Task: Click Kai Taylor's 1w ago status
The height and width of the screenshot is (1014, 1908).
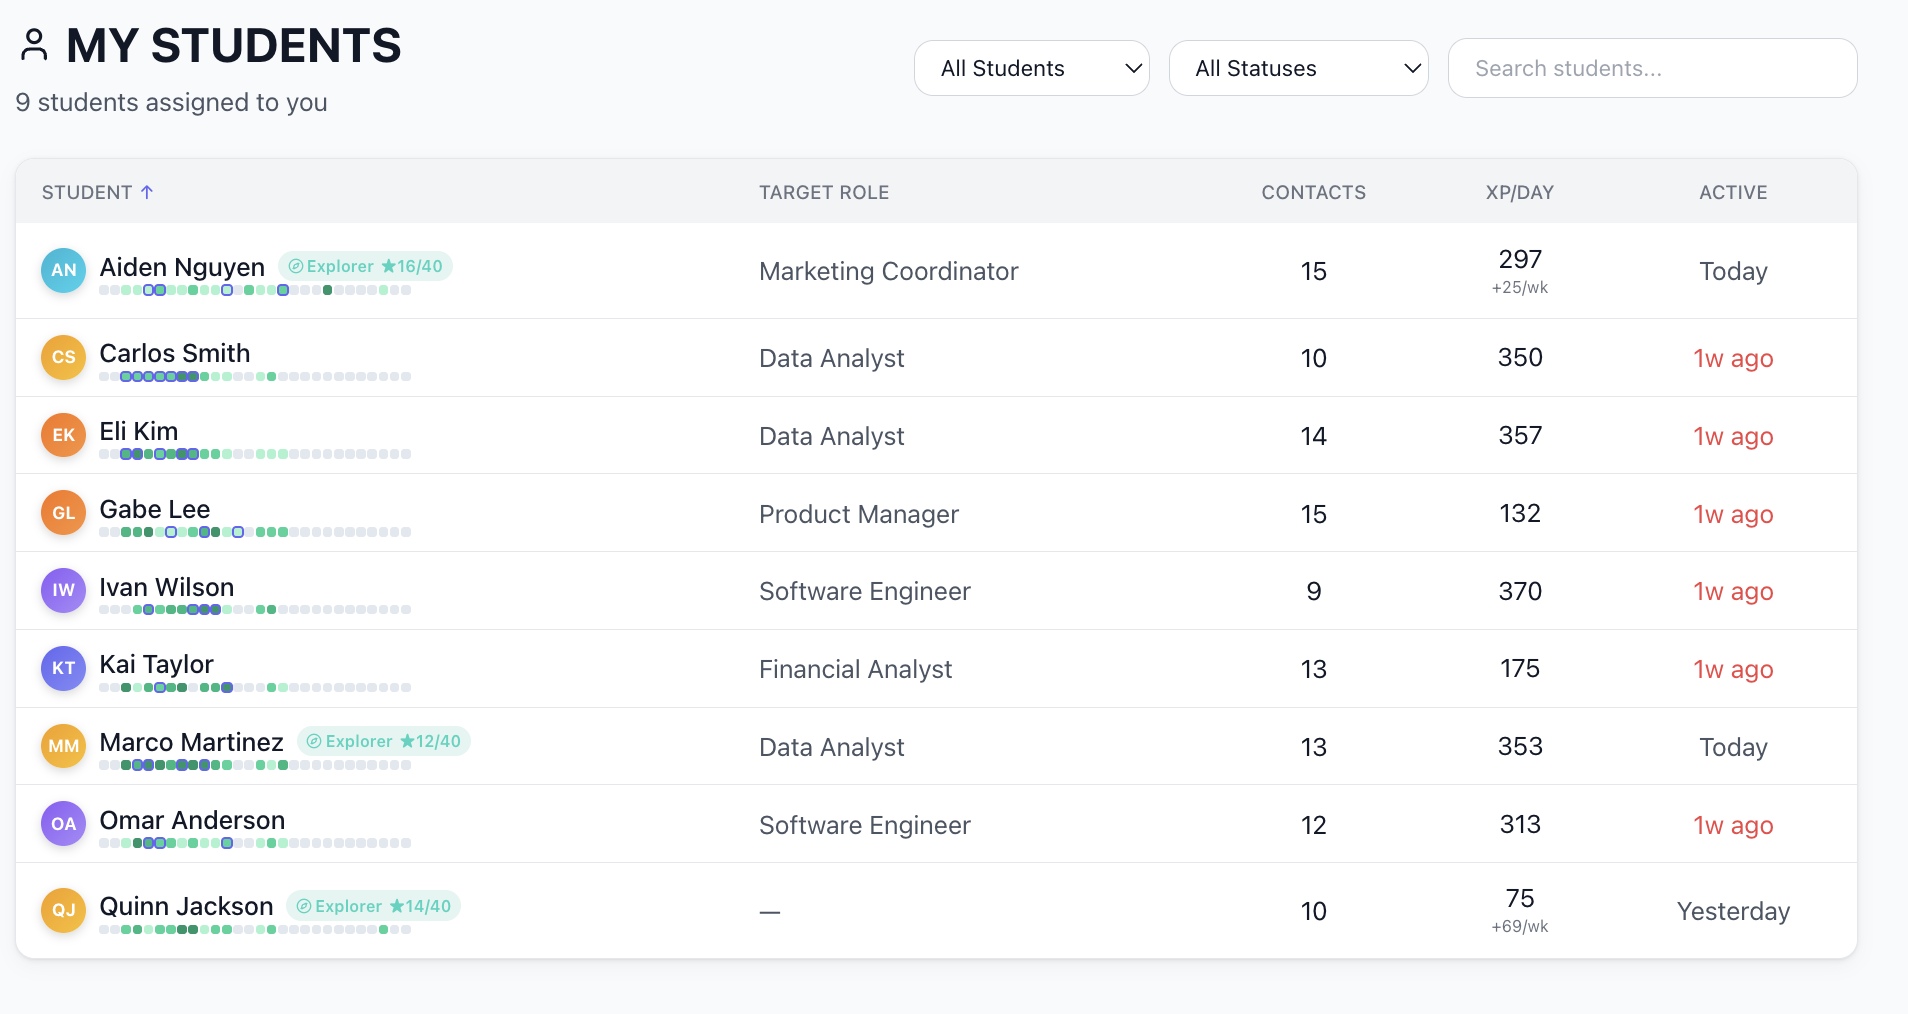Action: coord(1733,669)
